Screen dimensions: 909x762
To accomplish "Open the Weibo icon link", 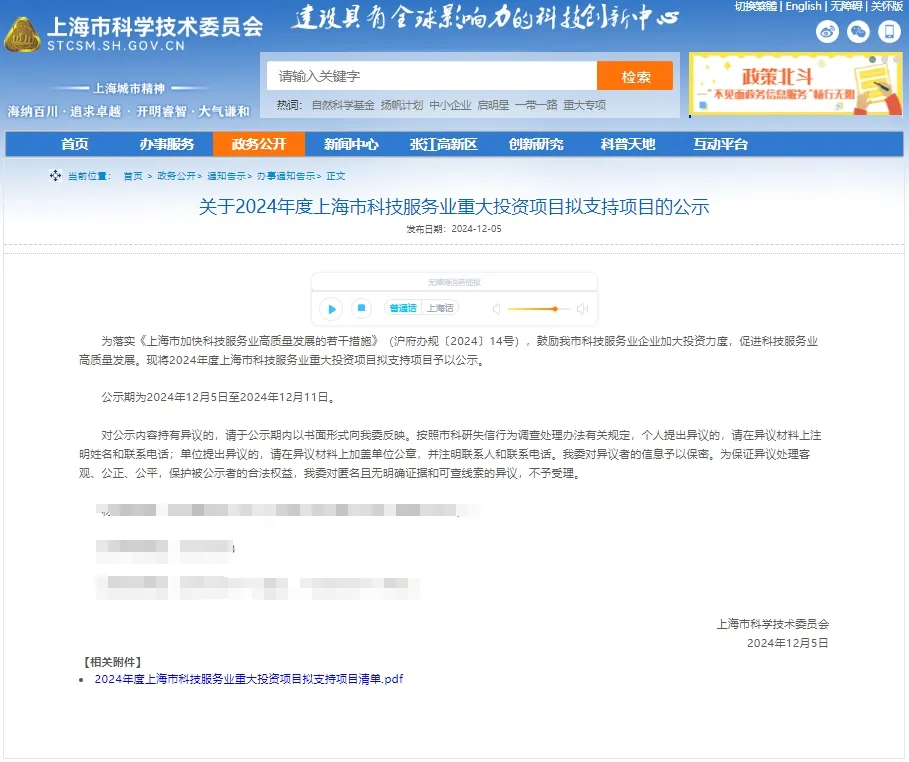I will pyautogui.click(x=827, y=31).
